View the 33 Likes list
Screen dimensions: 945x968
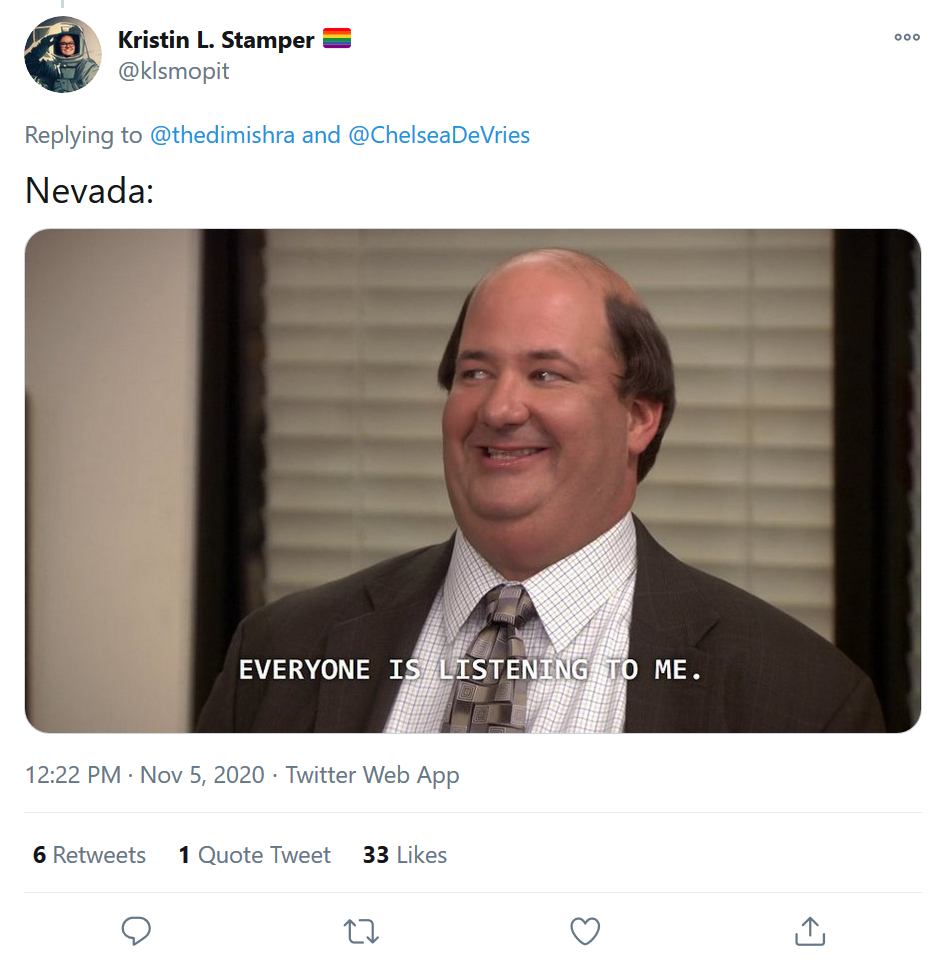pos(405,855)
